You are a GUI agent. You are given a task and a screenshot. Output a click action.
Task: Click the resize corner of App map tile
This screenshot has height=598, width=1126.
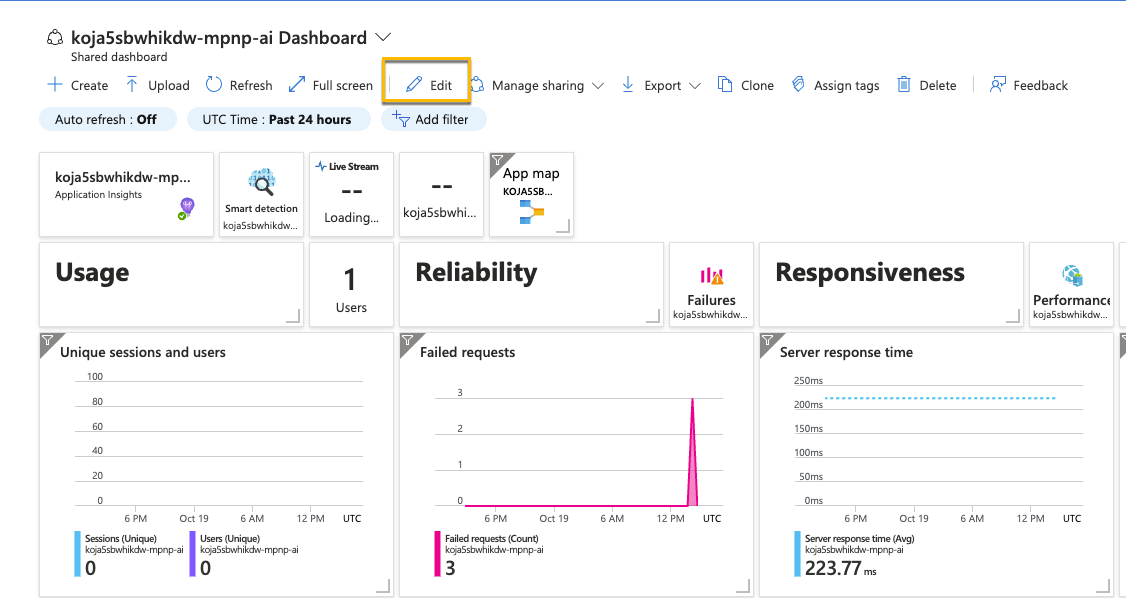click(564, 227)
